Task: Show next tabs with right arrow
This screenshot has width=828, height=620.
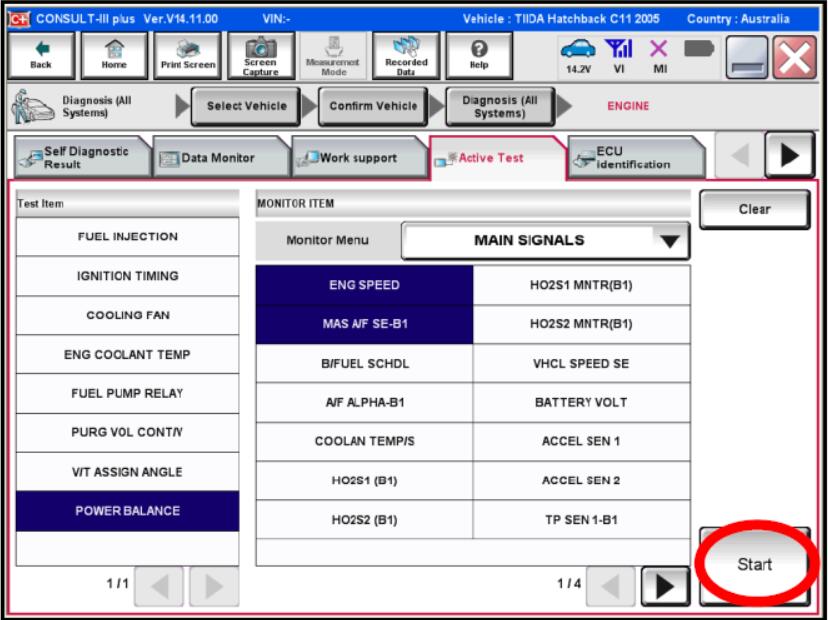Action: (x=789, y=155)
